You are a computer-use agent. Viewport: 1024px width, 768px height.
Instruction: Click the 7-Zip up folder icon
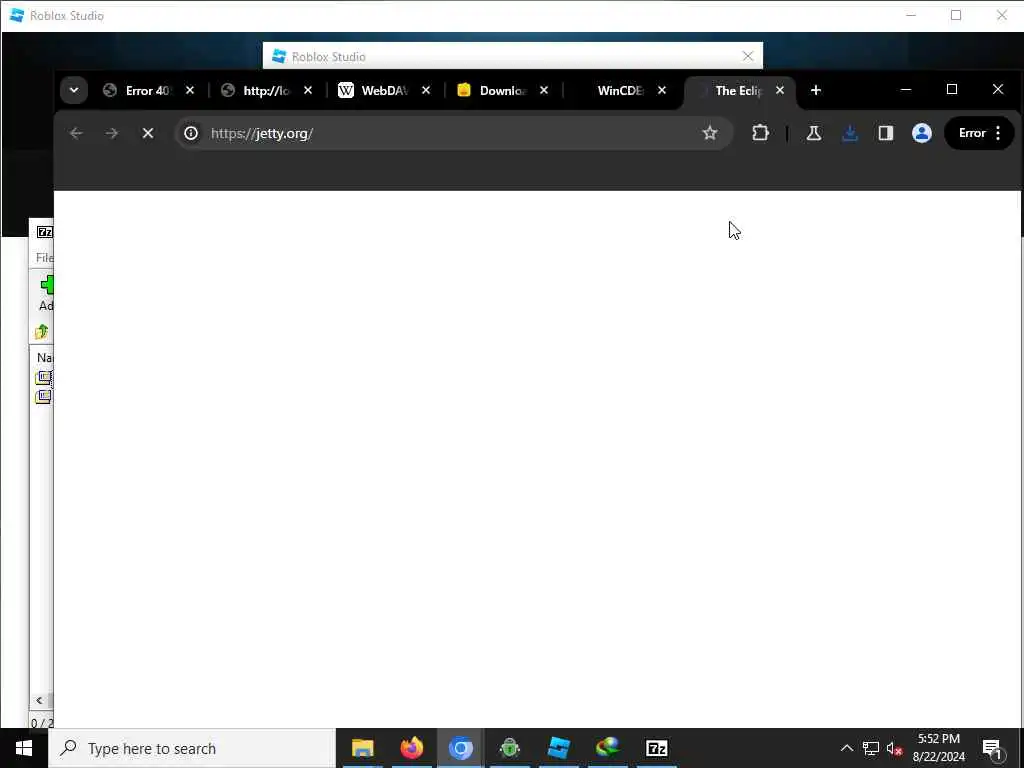tap(42, 332)
